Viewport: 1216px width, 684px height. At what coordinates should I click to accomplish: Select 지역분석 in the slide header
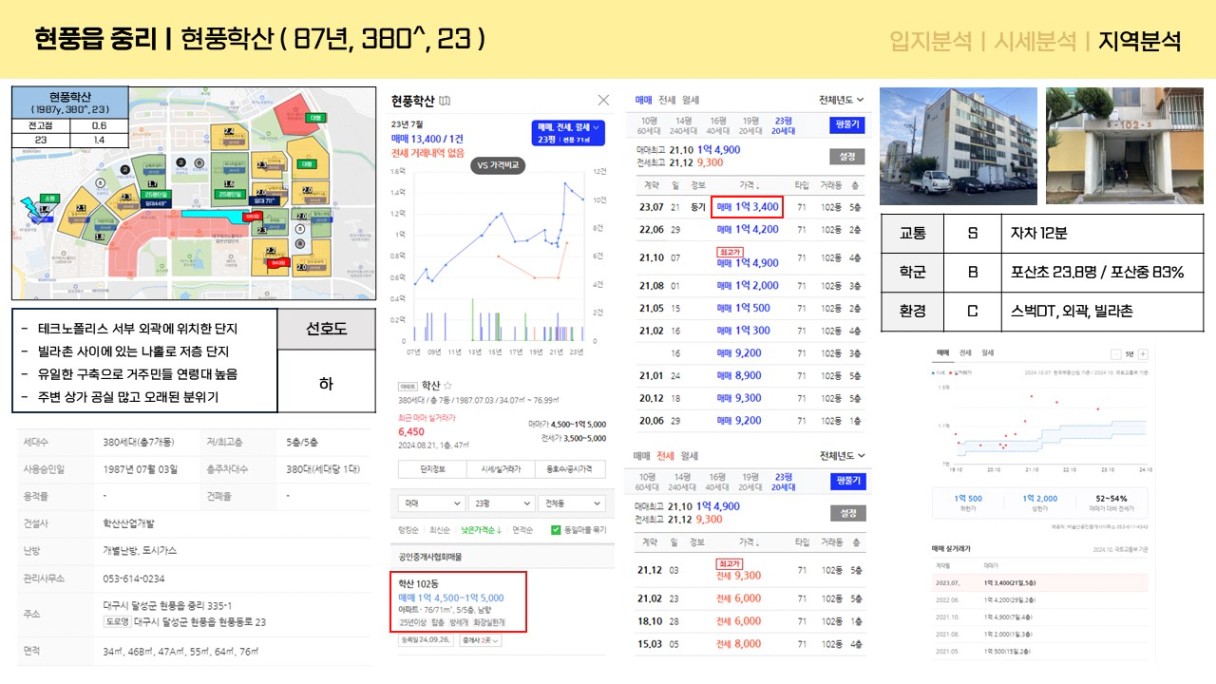(x=1139, y=41)
